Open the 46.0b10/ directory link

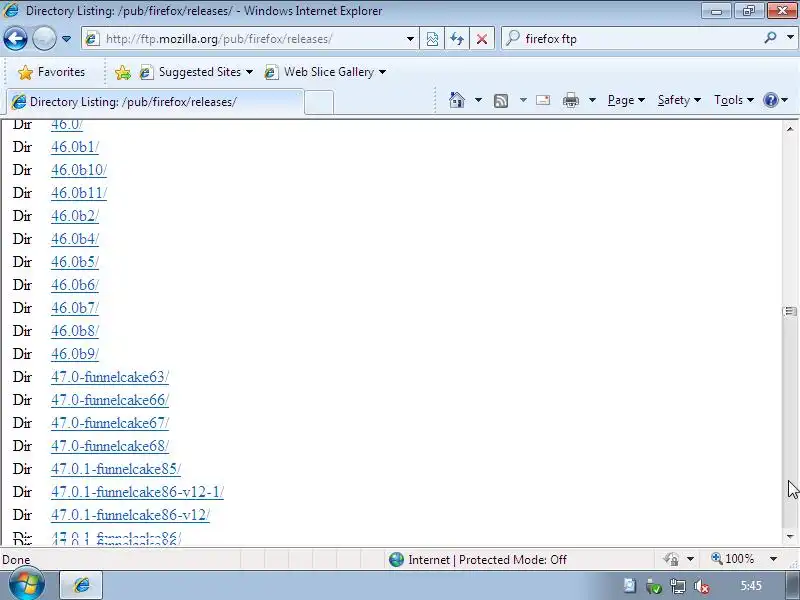click(79, 170)
